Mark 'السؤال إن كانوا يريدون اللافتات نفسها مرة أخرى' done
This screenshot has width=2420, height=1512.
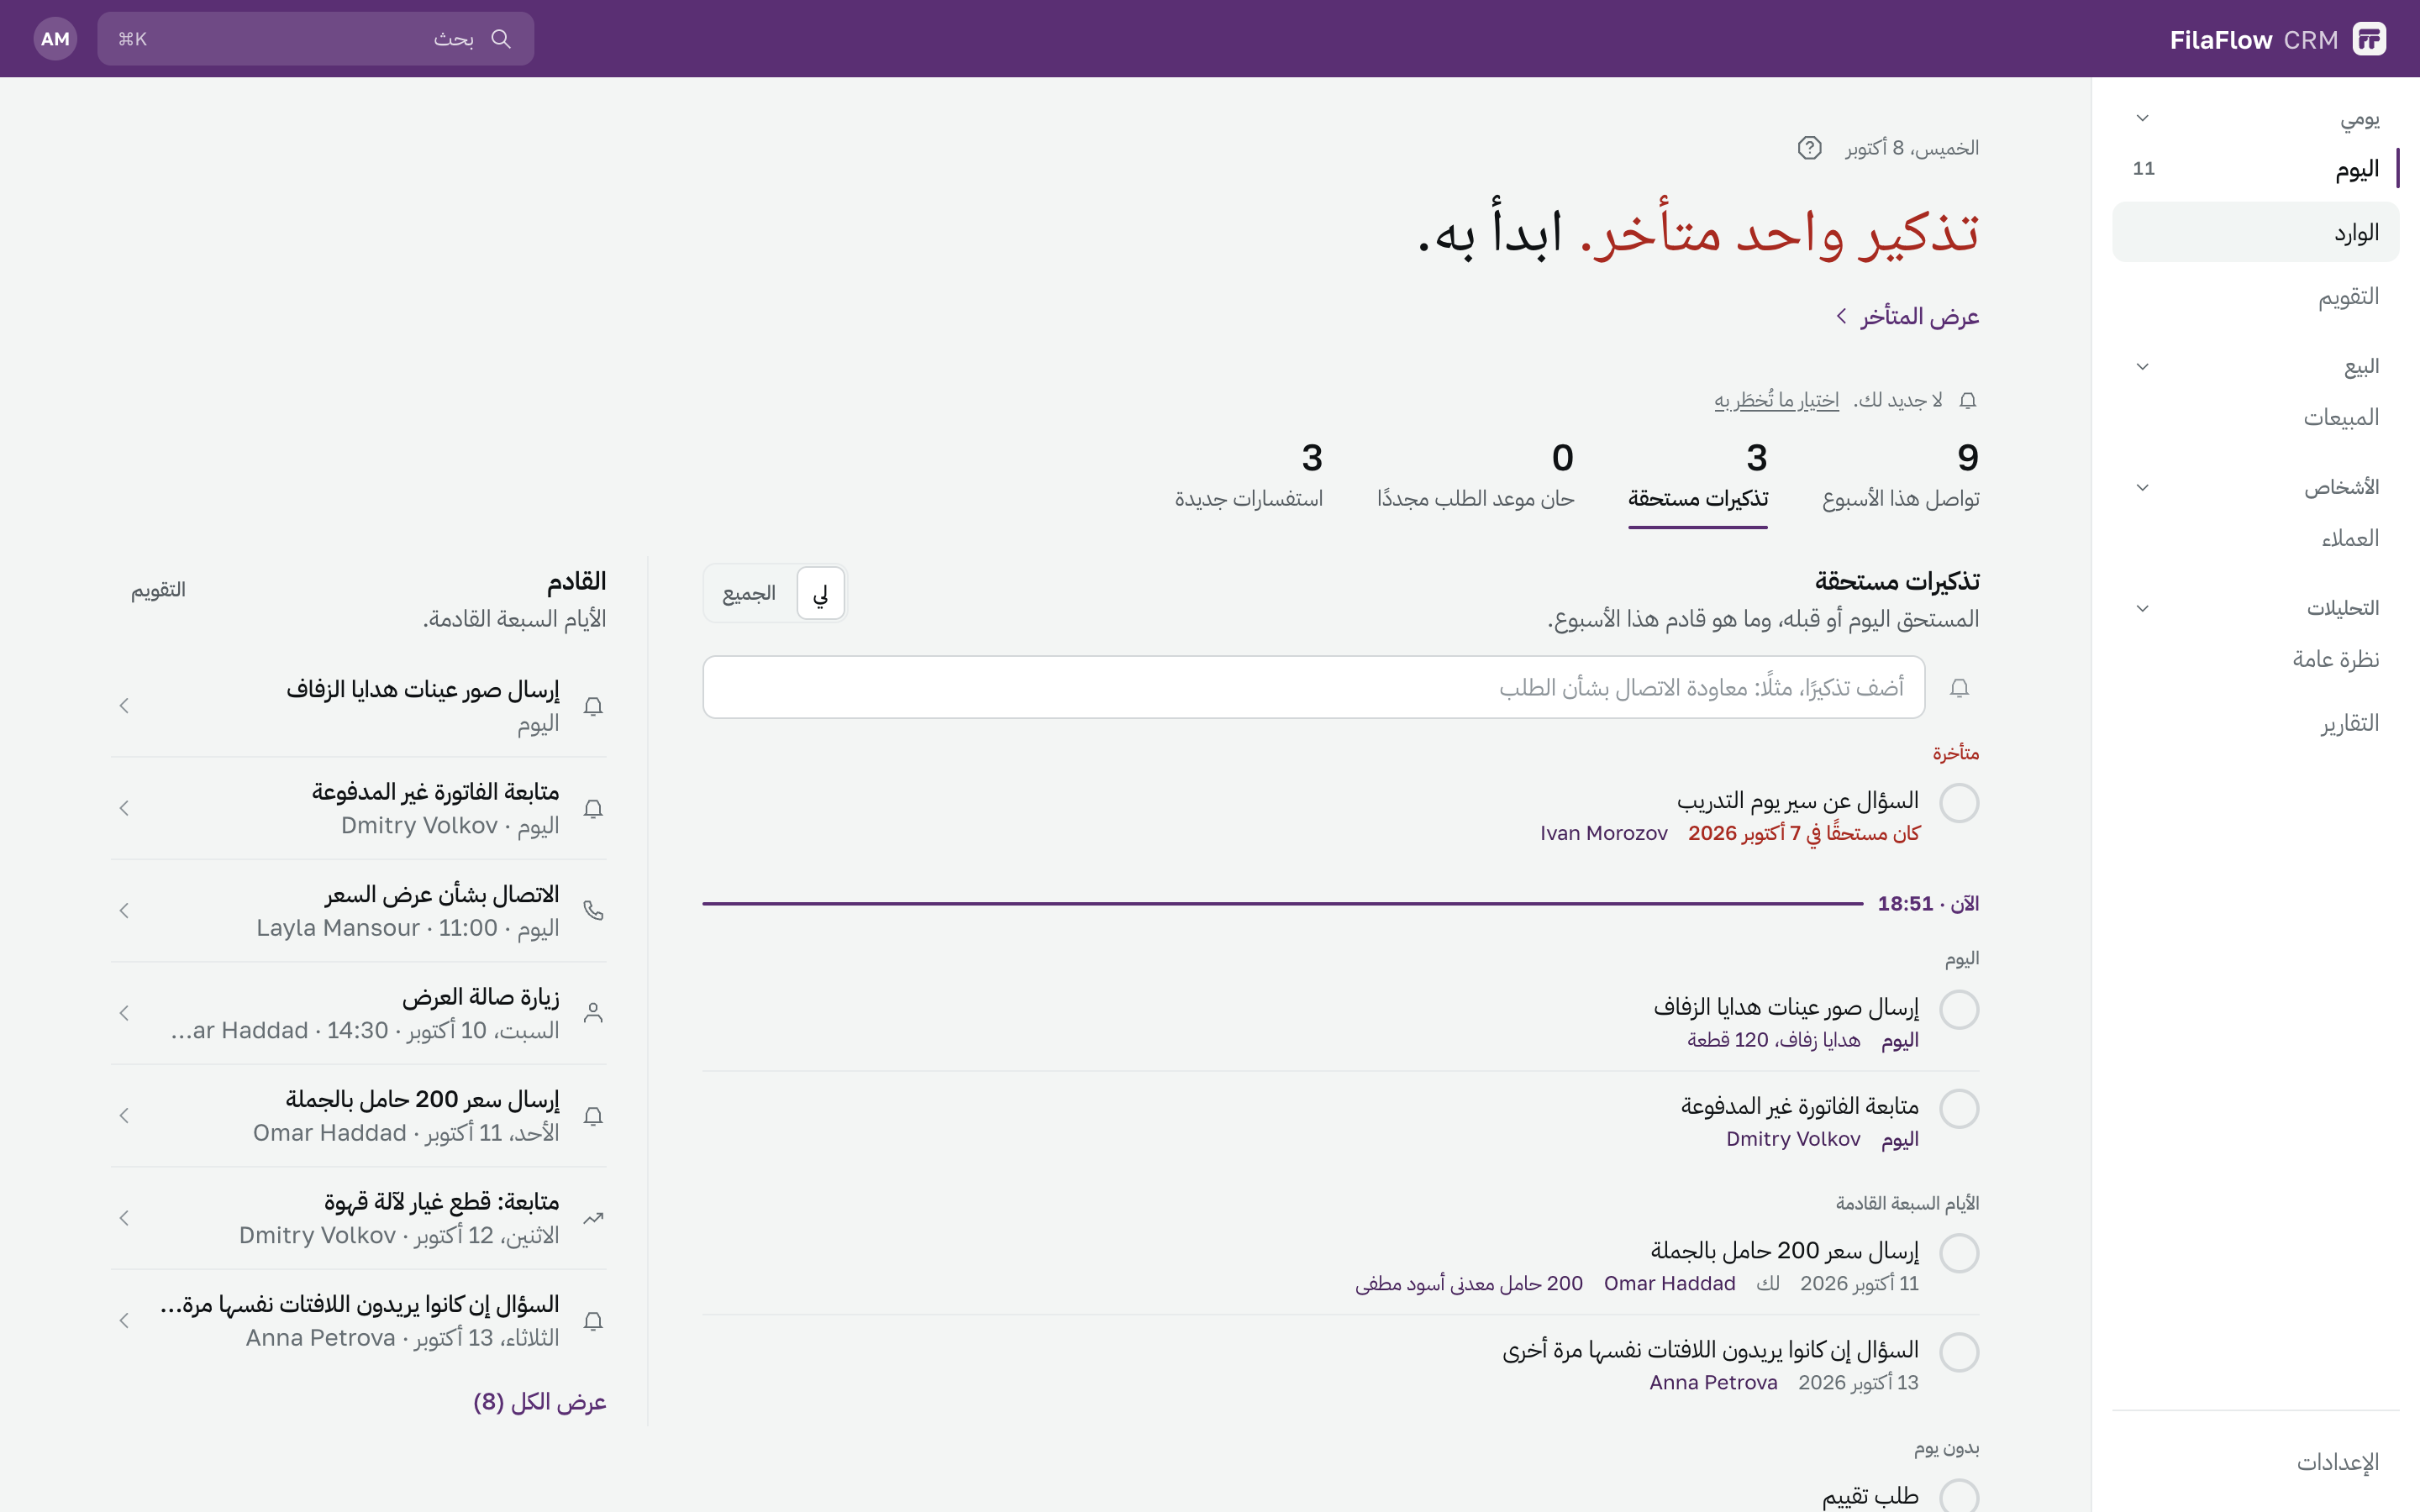pyautogui.click(x=1959, y=1352)
